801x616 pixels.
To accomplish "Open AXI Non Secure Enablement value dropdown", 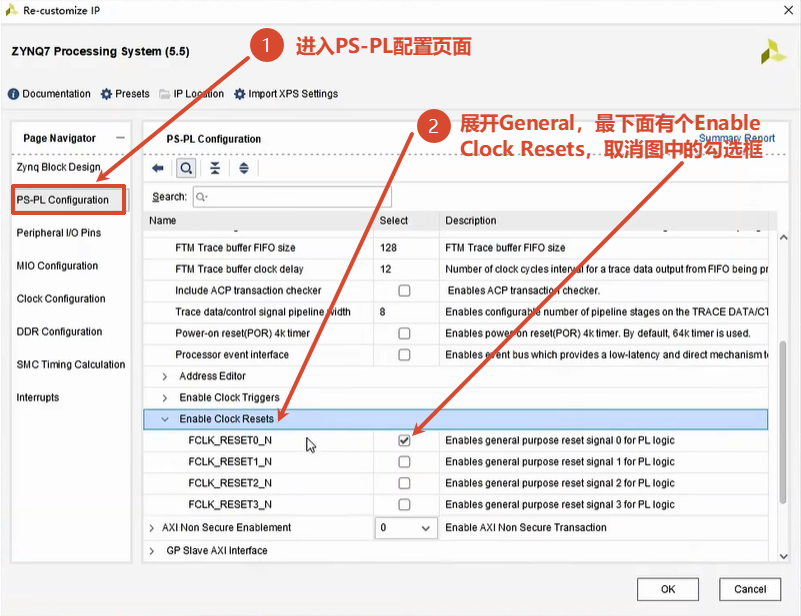I will [x=406, y=528].
